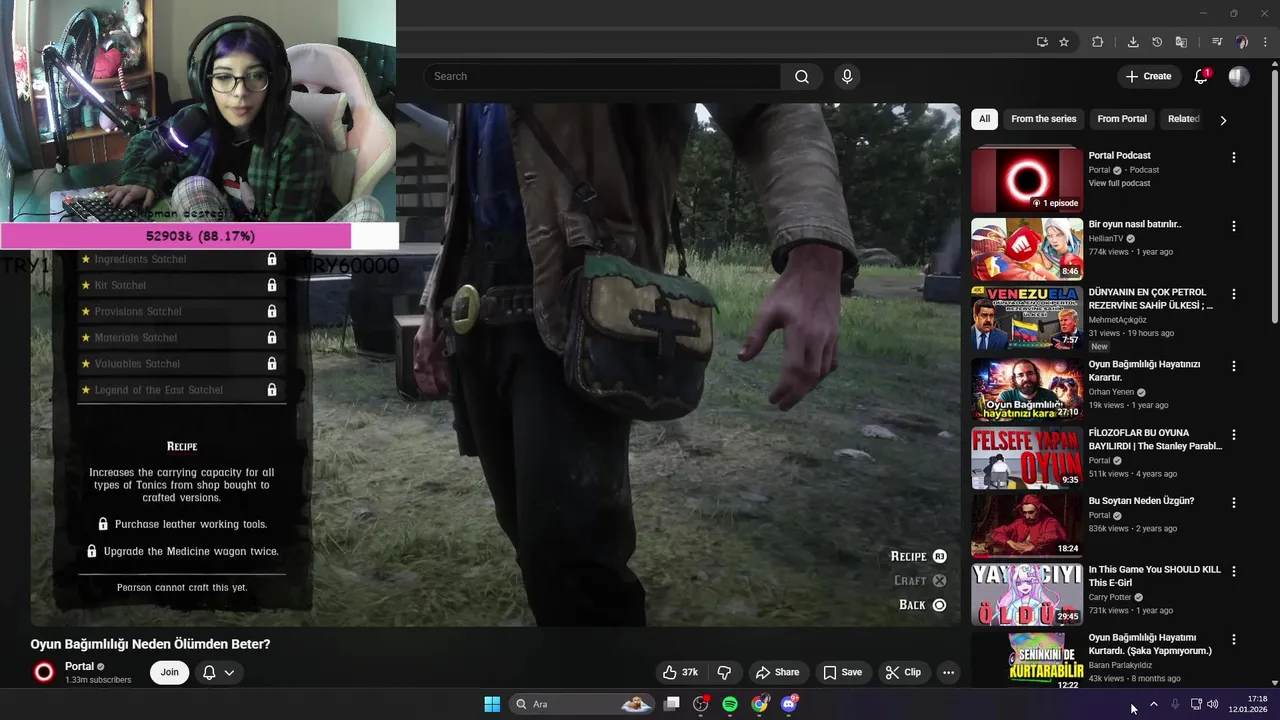Open 'Felsefe Yapan Oyun' thumbnail
The image size is (1280, 720).
(1027, 458)
